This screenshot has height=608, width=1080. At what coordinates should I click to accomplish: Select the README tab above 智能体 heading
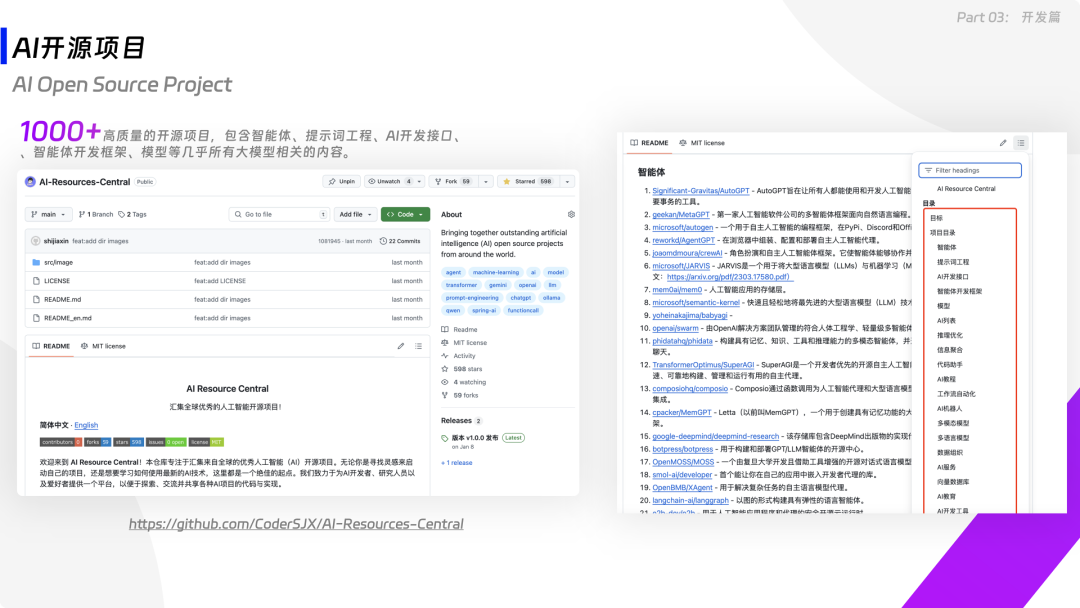tap(649, 143)
